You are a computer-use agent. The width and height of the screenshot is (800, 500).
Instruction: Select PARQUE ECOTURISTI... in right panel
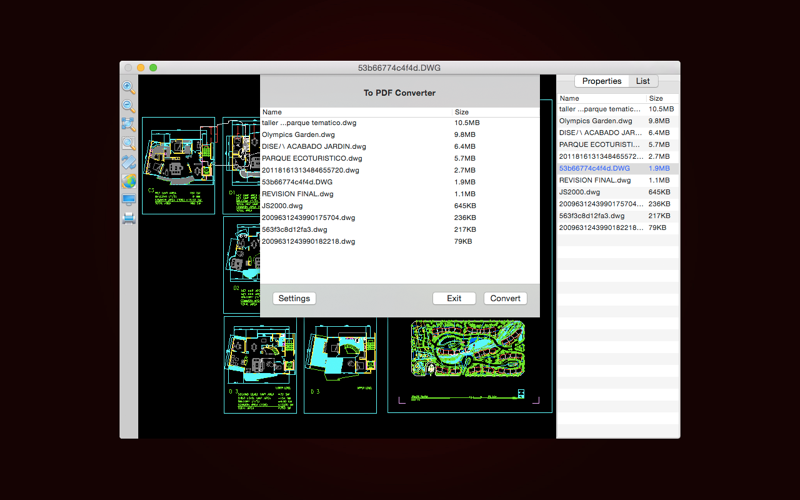click(x=618, y=144)
